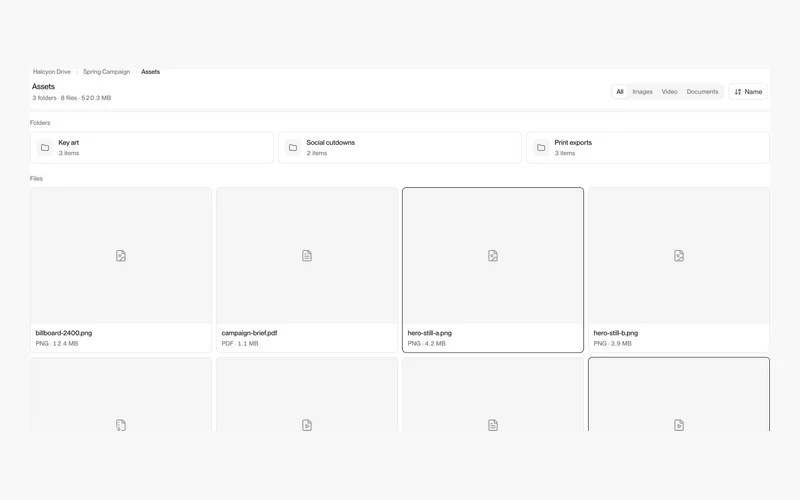This screenshot has height=500, width=800.
Task: Click the 'PNG · 4.2 MB' file details
Action: 427,343
